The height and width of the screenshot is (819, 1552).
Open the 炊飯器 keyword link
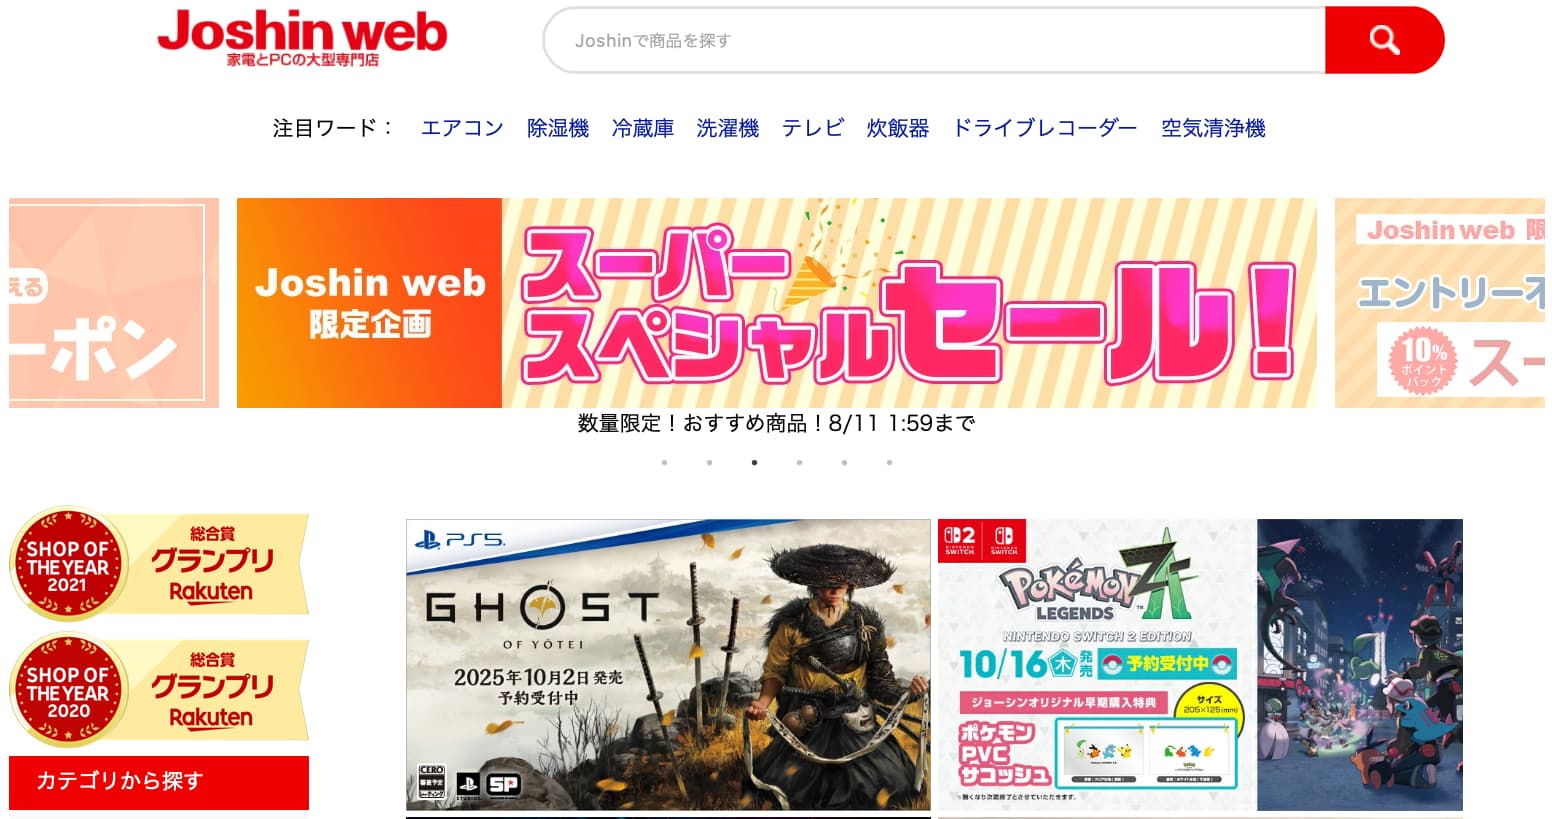898,128
